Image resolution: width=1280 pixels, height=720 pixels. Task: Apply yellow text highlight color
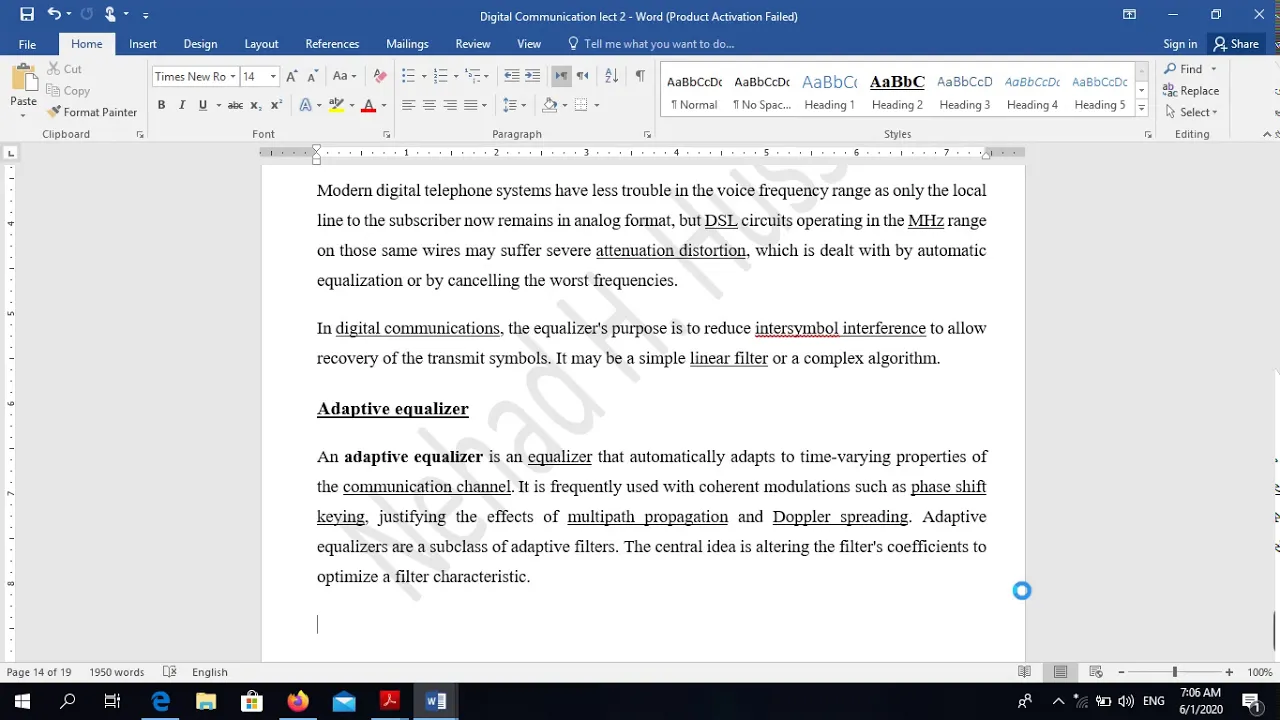[336, 105]
